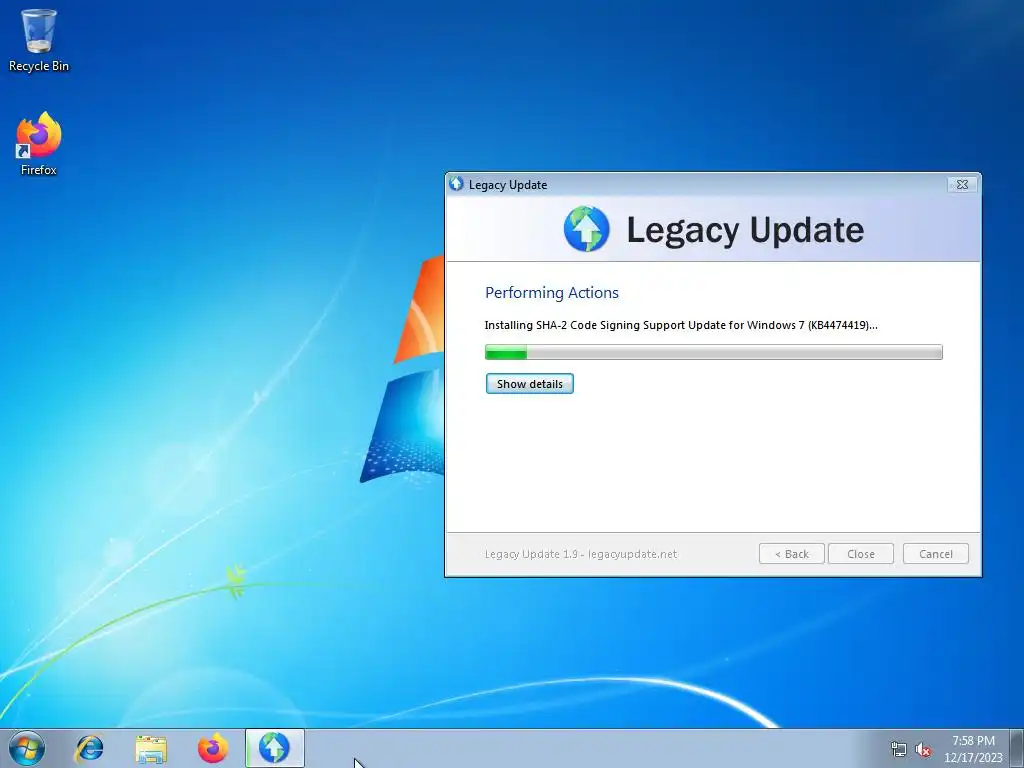This screenshot has height=768, width=1024.
Task: Click the Show desktop button
Action: [1017, 748]
